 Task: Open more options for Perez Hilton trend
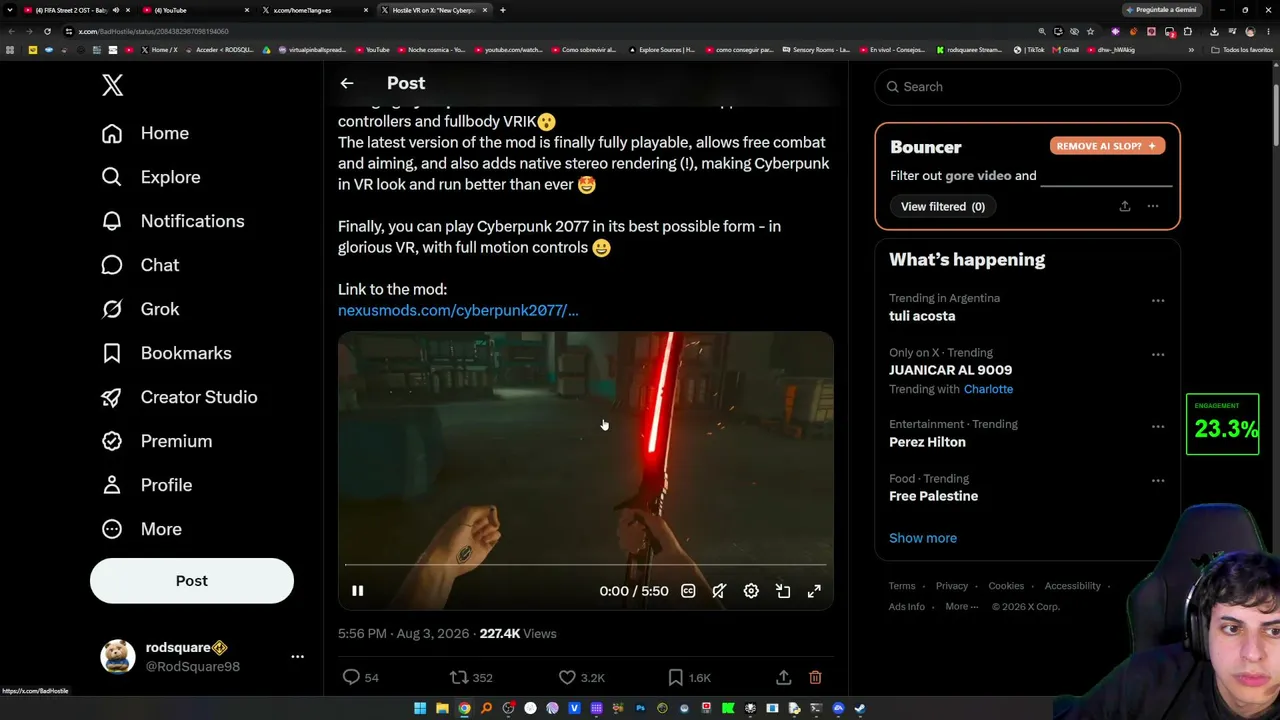click(x=1158, y=426)
